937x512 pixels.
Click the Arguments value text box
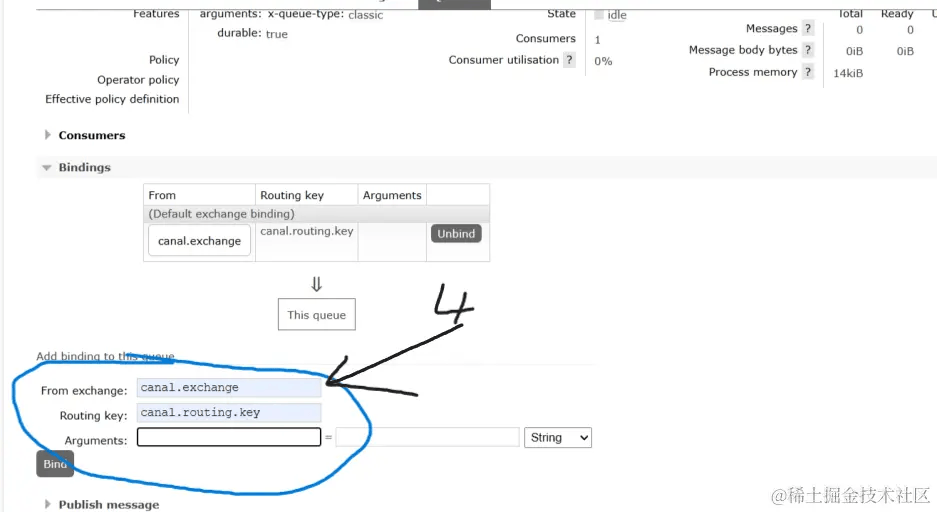pos(427,437)
